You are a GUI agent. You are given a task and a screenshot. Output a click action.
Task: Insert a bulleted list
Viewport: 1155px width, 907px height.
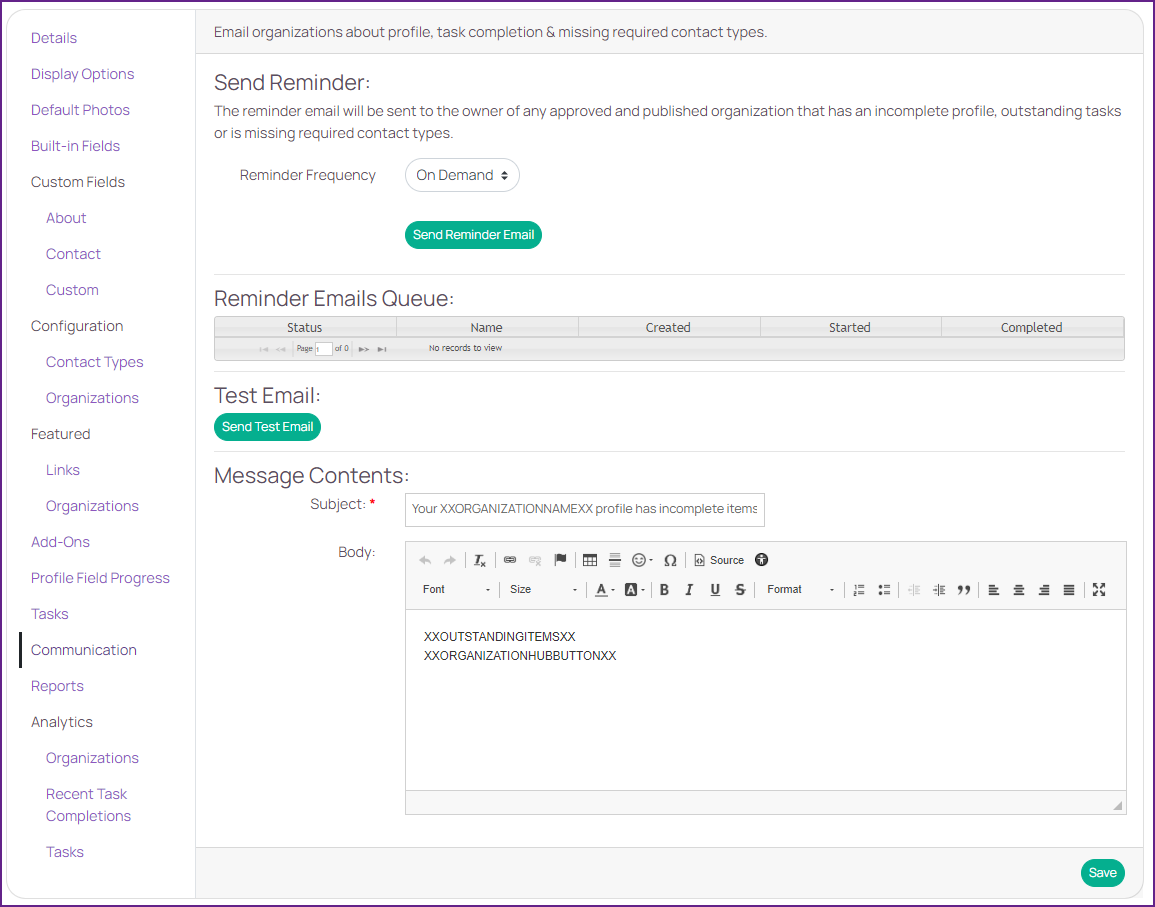(884, 590)
